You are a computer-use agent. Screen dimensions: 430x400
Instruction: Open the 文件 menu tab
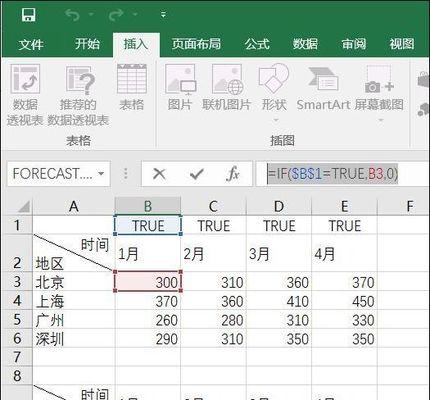pyautogui.click(x=31, y=44)
